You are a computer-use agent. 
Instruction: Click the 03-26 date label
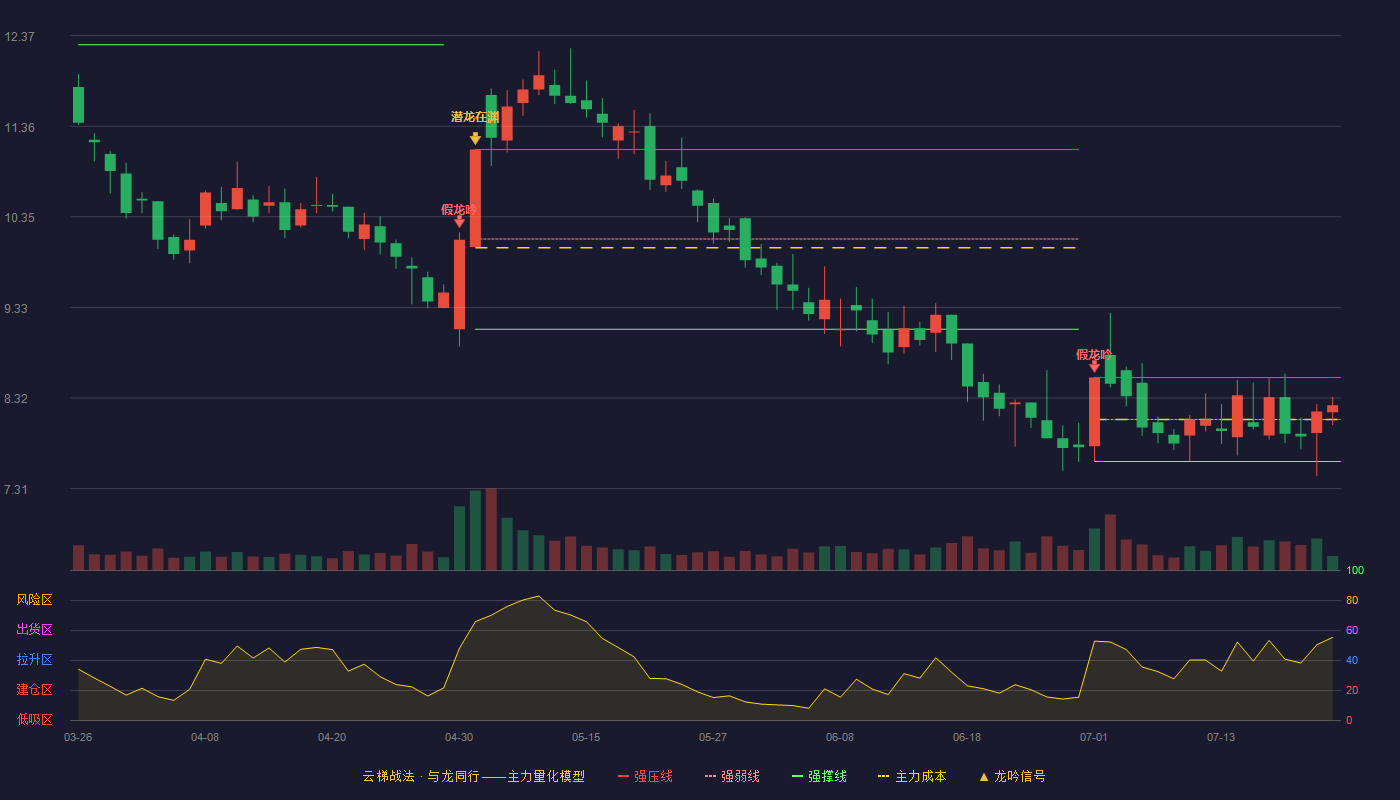pyautogui.click(x=78, y=737)
